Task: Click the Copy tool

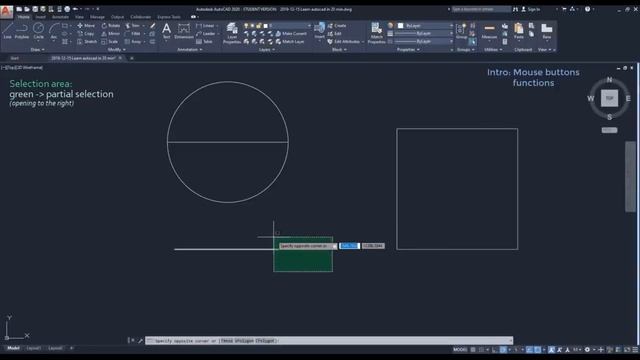Action: point(86,33)
